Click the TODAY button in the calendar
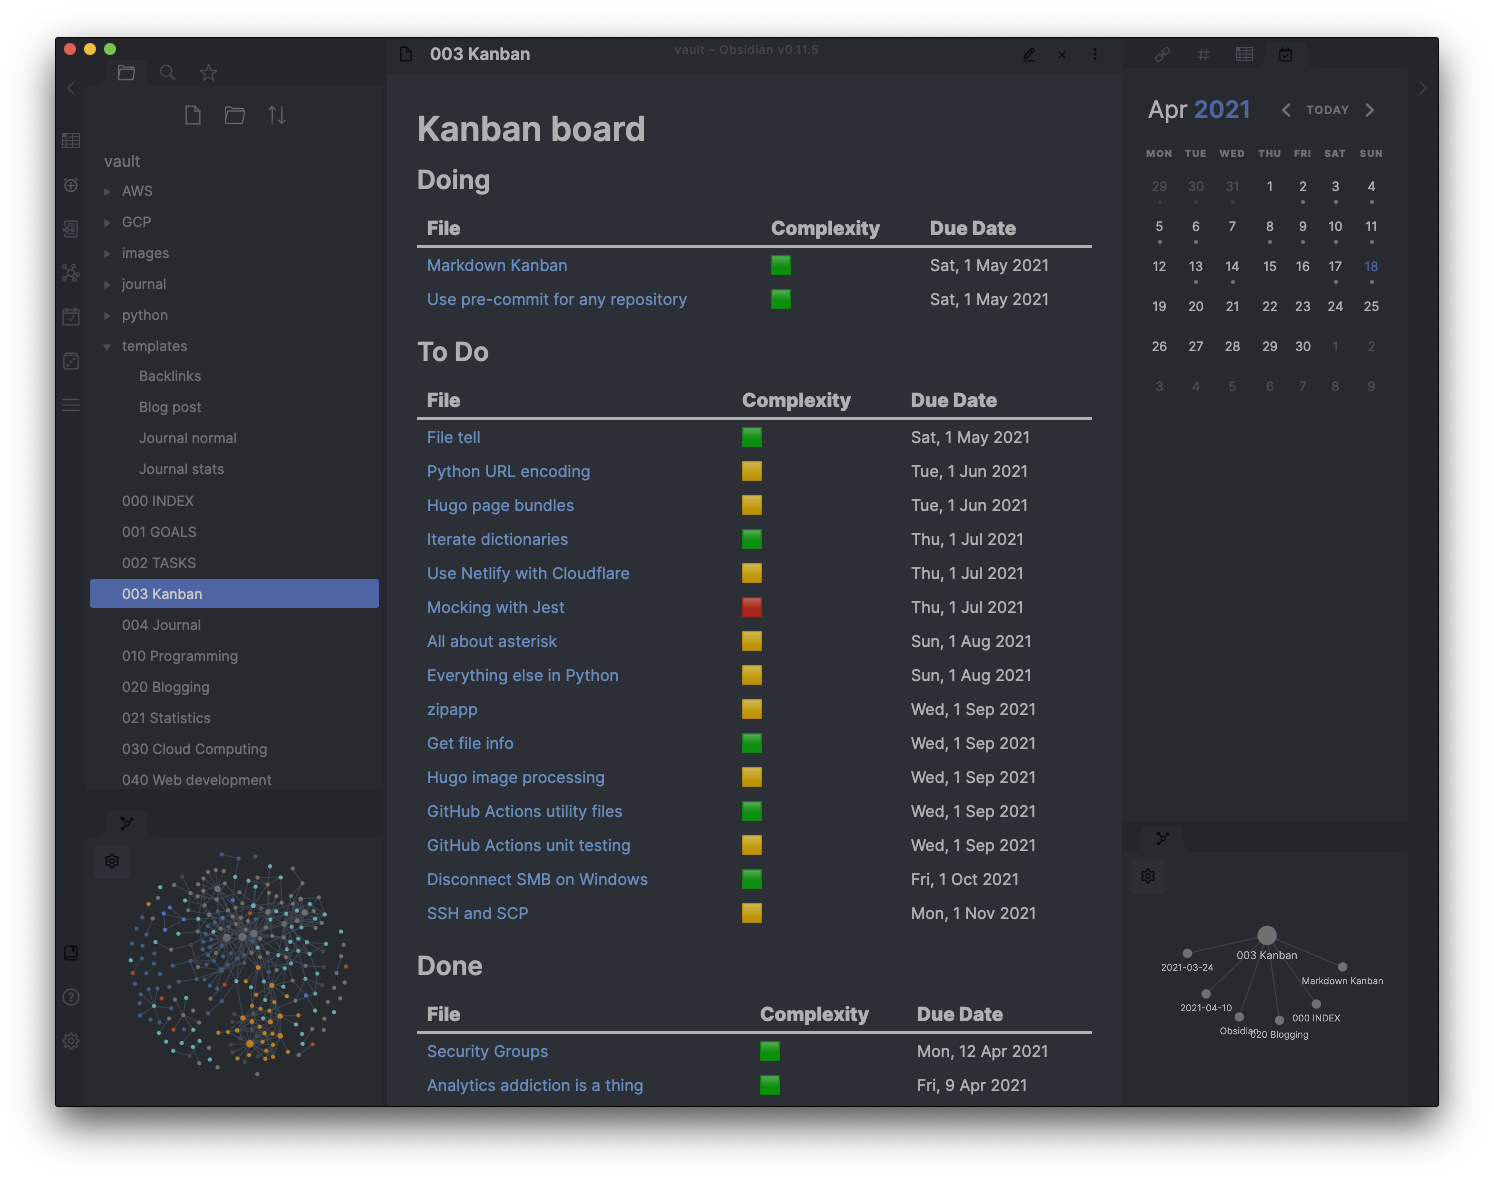The height and width of the screenshot is (1180, 1494). tap(1327, 110)
